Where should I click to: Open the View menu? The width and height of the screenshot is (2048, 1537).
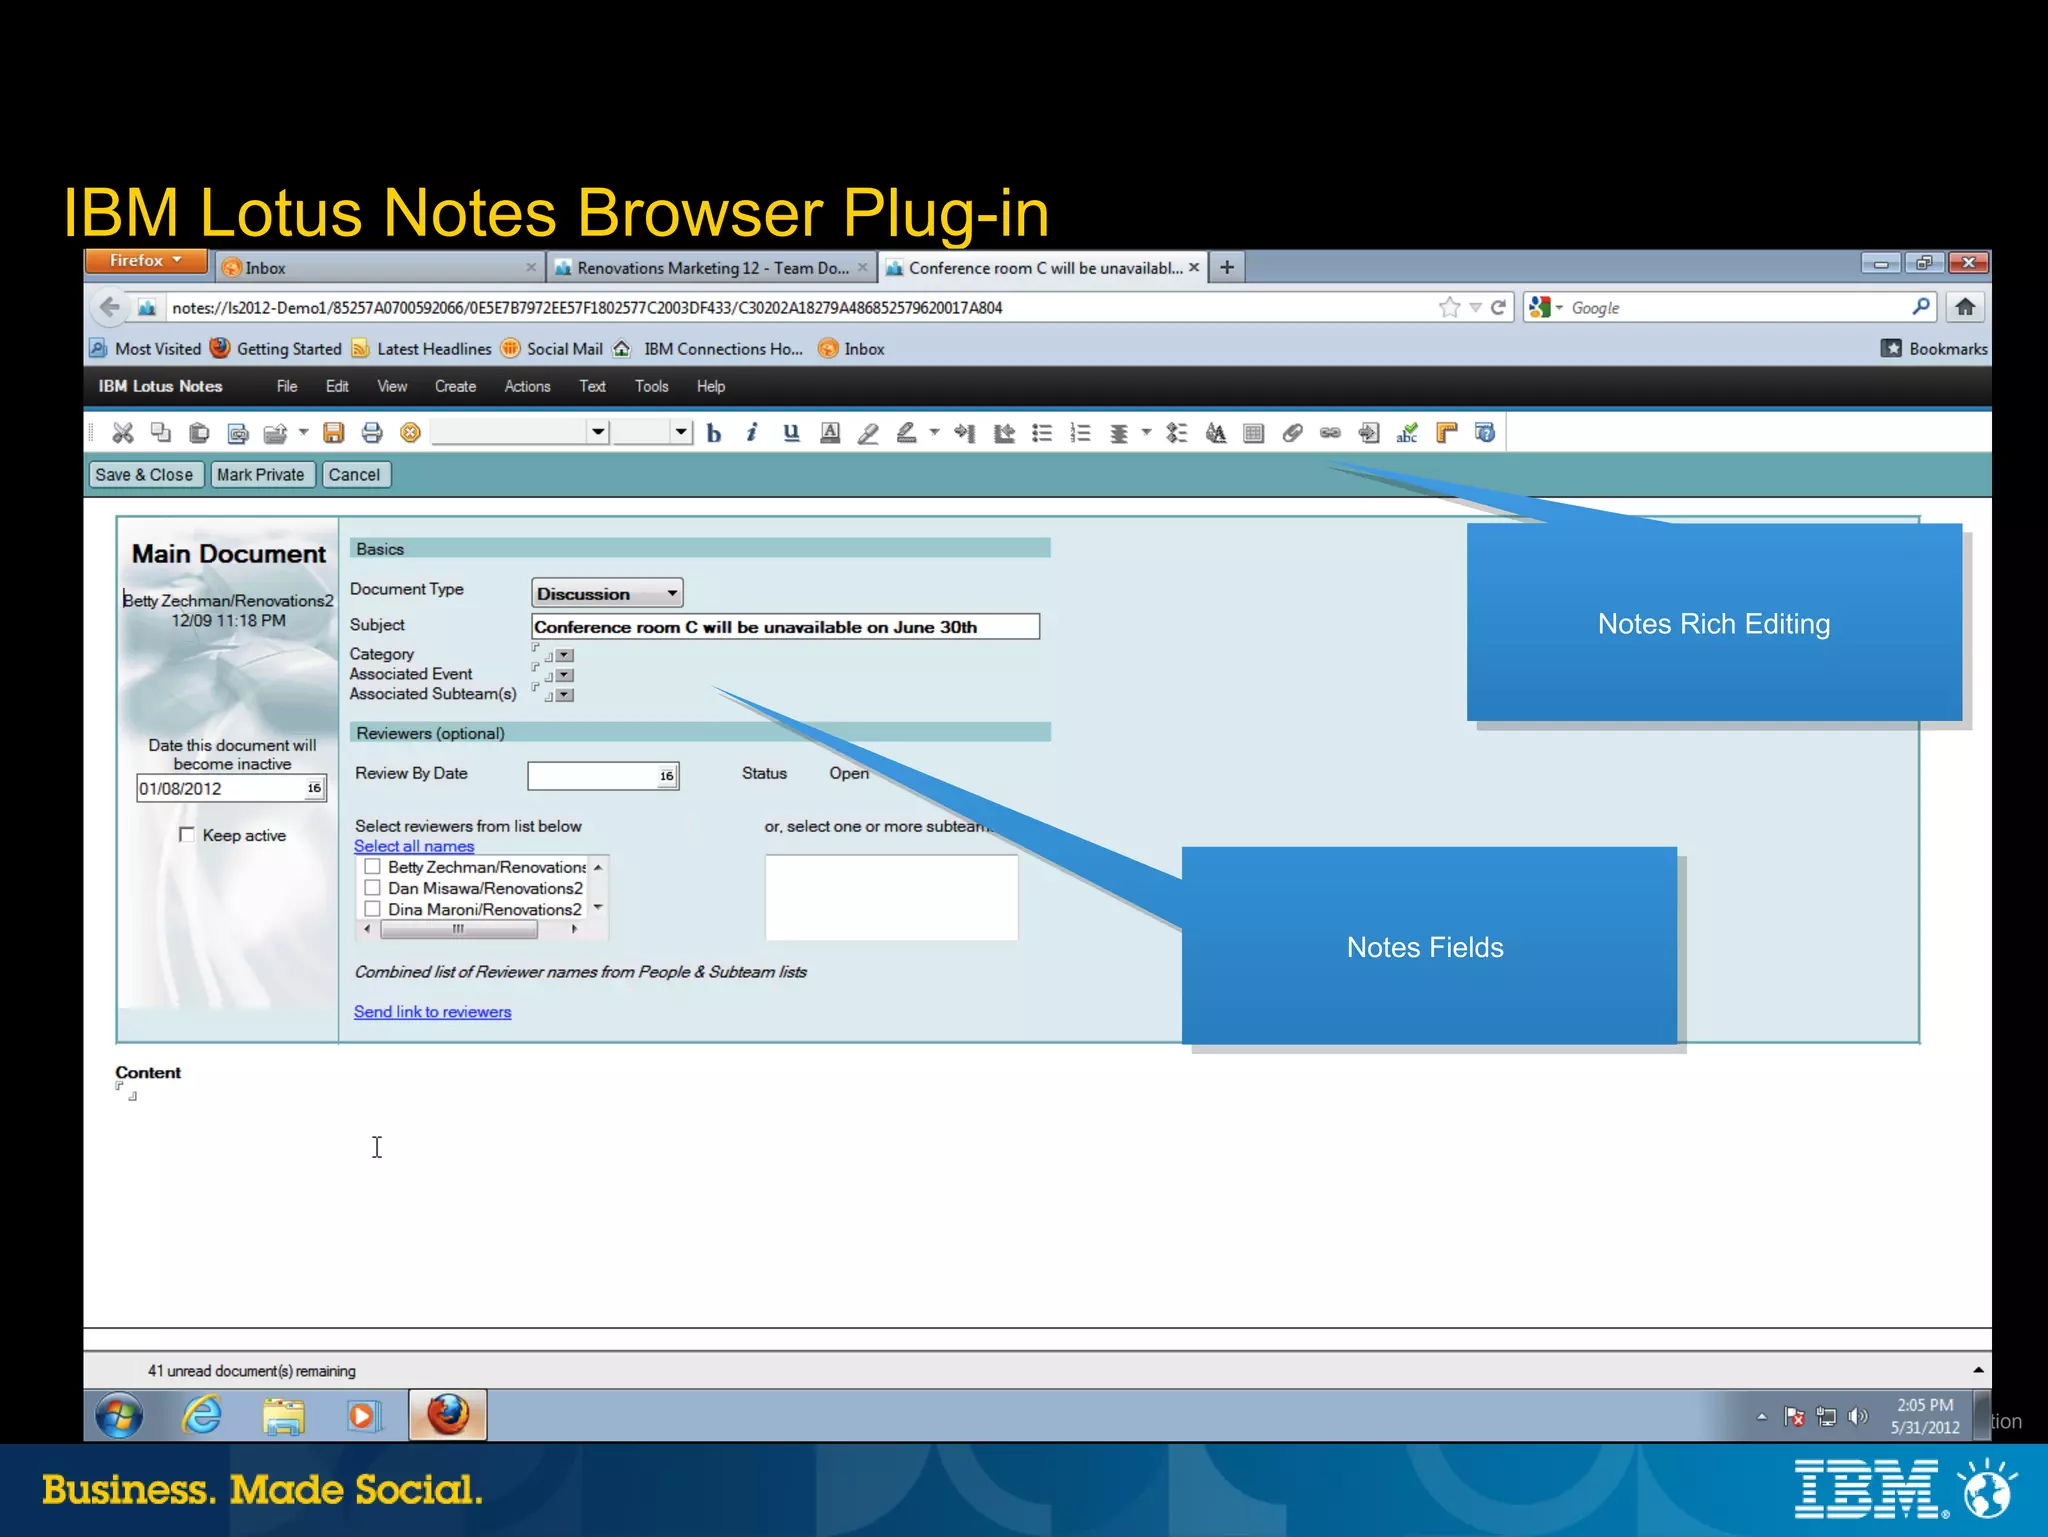point(392,386)
